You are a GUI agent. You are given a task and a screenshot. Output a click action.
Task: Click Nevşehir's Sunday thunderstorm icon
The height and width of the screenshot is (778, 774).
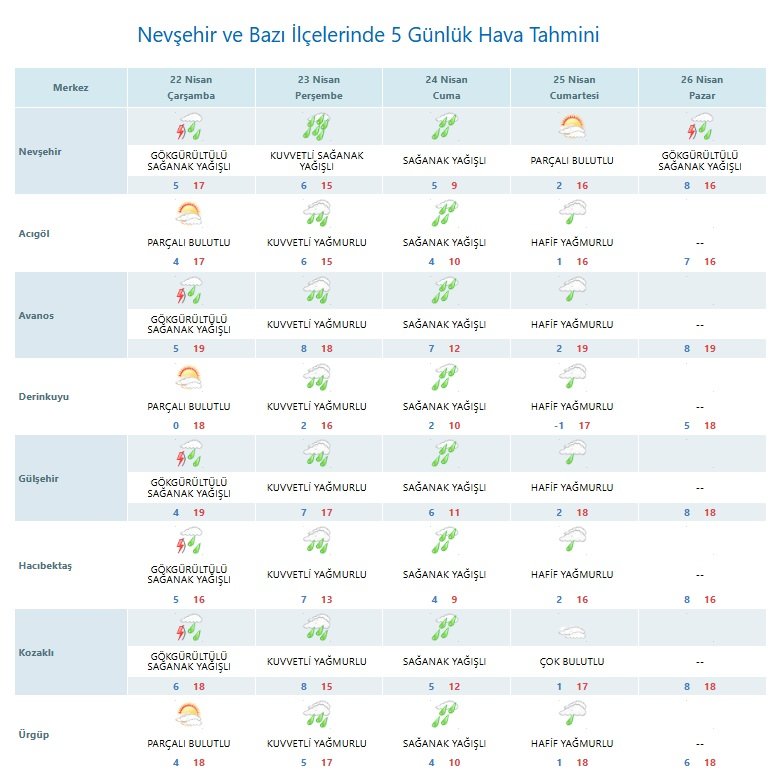point(700,128)
